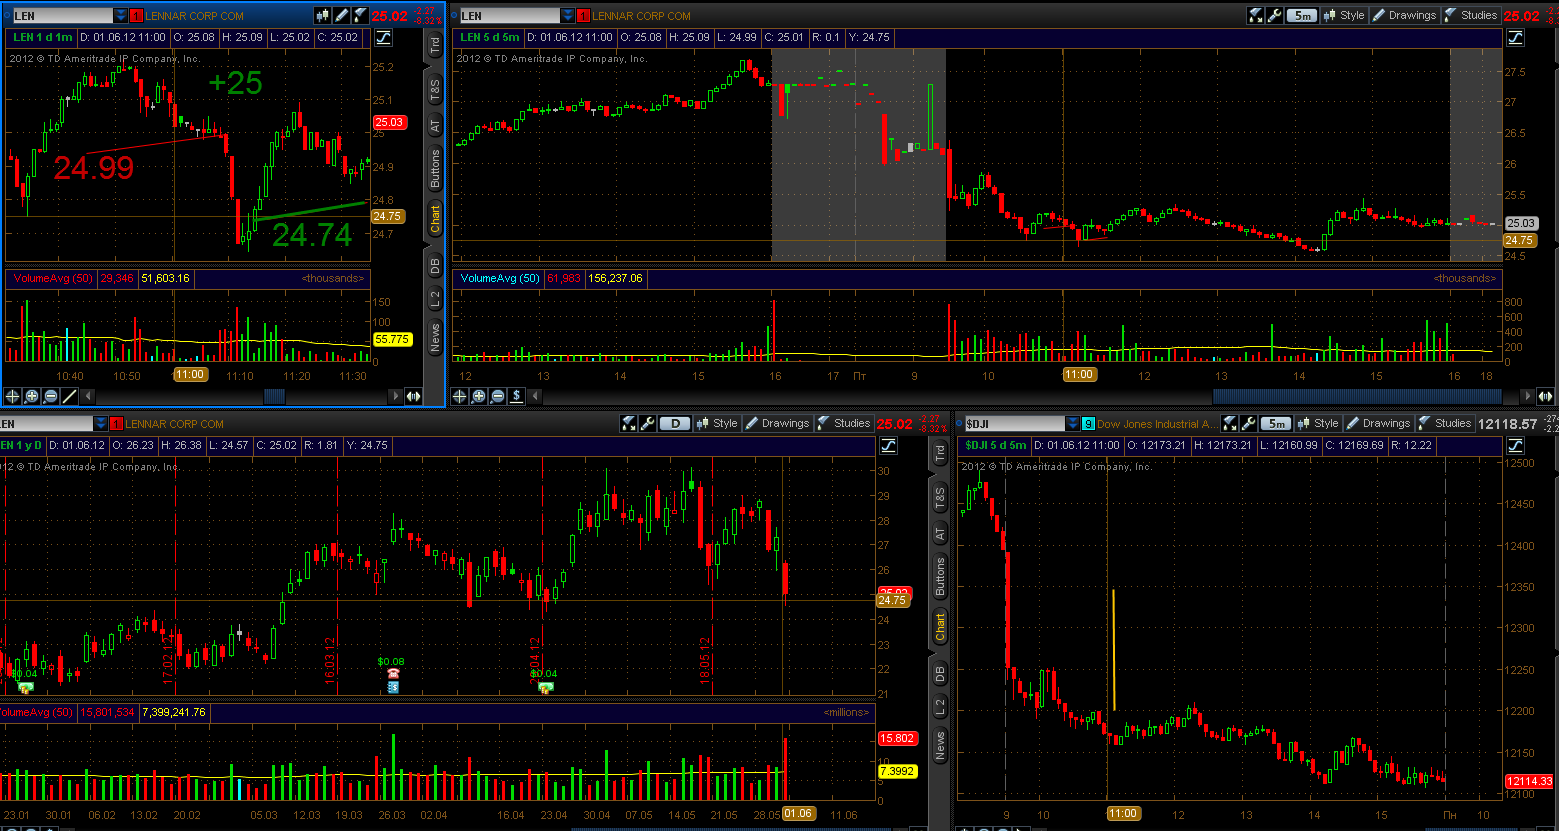The height and width of the screenshot is (831, 1559).
Task: Click red 1 link indicator in LEN 1m chart
Action: tap(136, 15)
